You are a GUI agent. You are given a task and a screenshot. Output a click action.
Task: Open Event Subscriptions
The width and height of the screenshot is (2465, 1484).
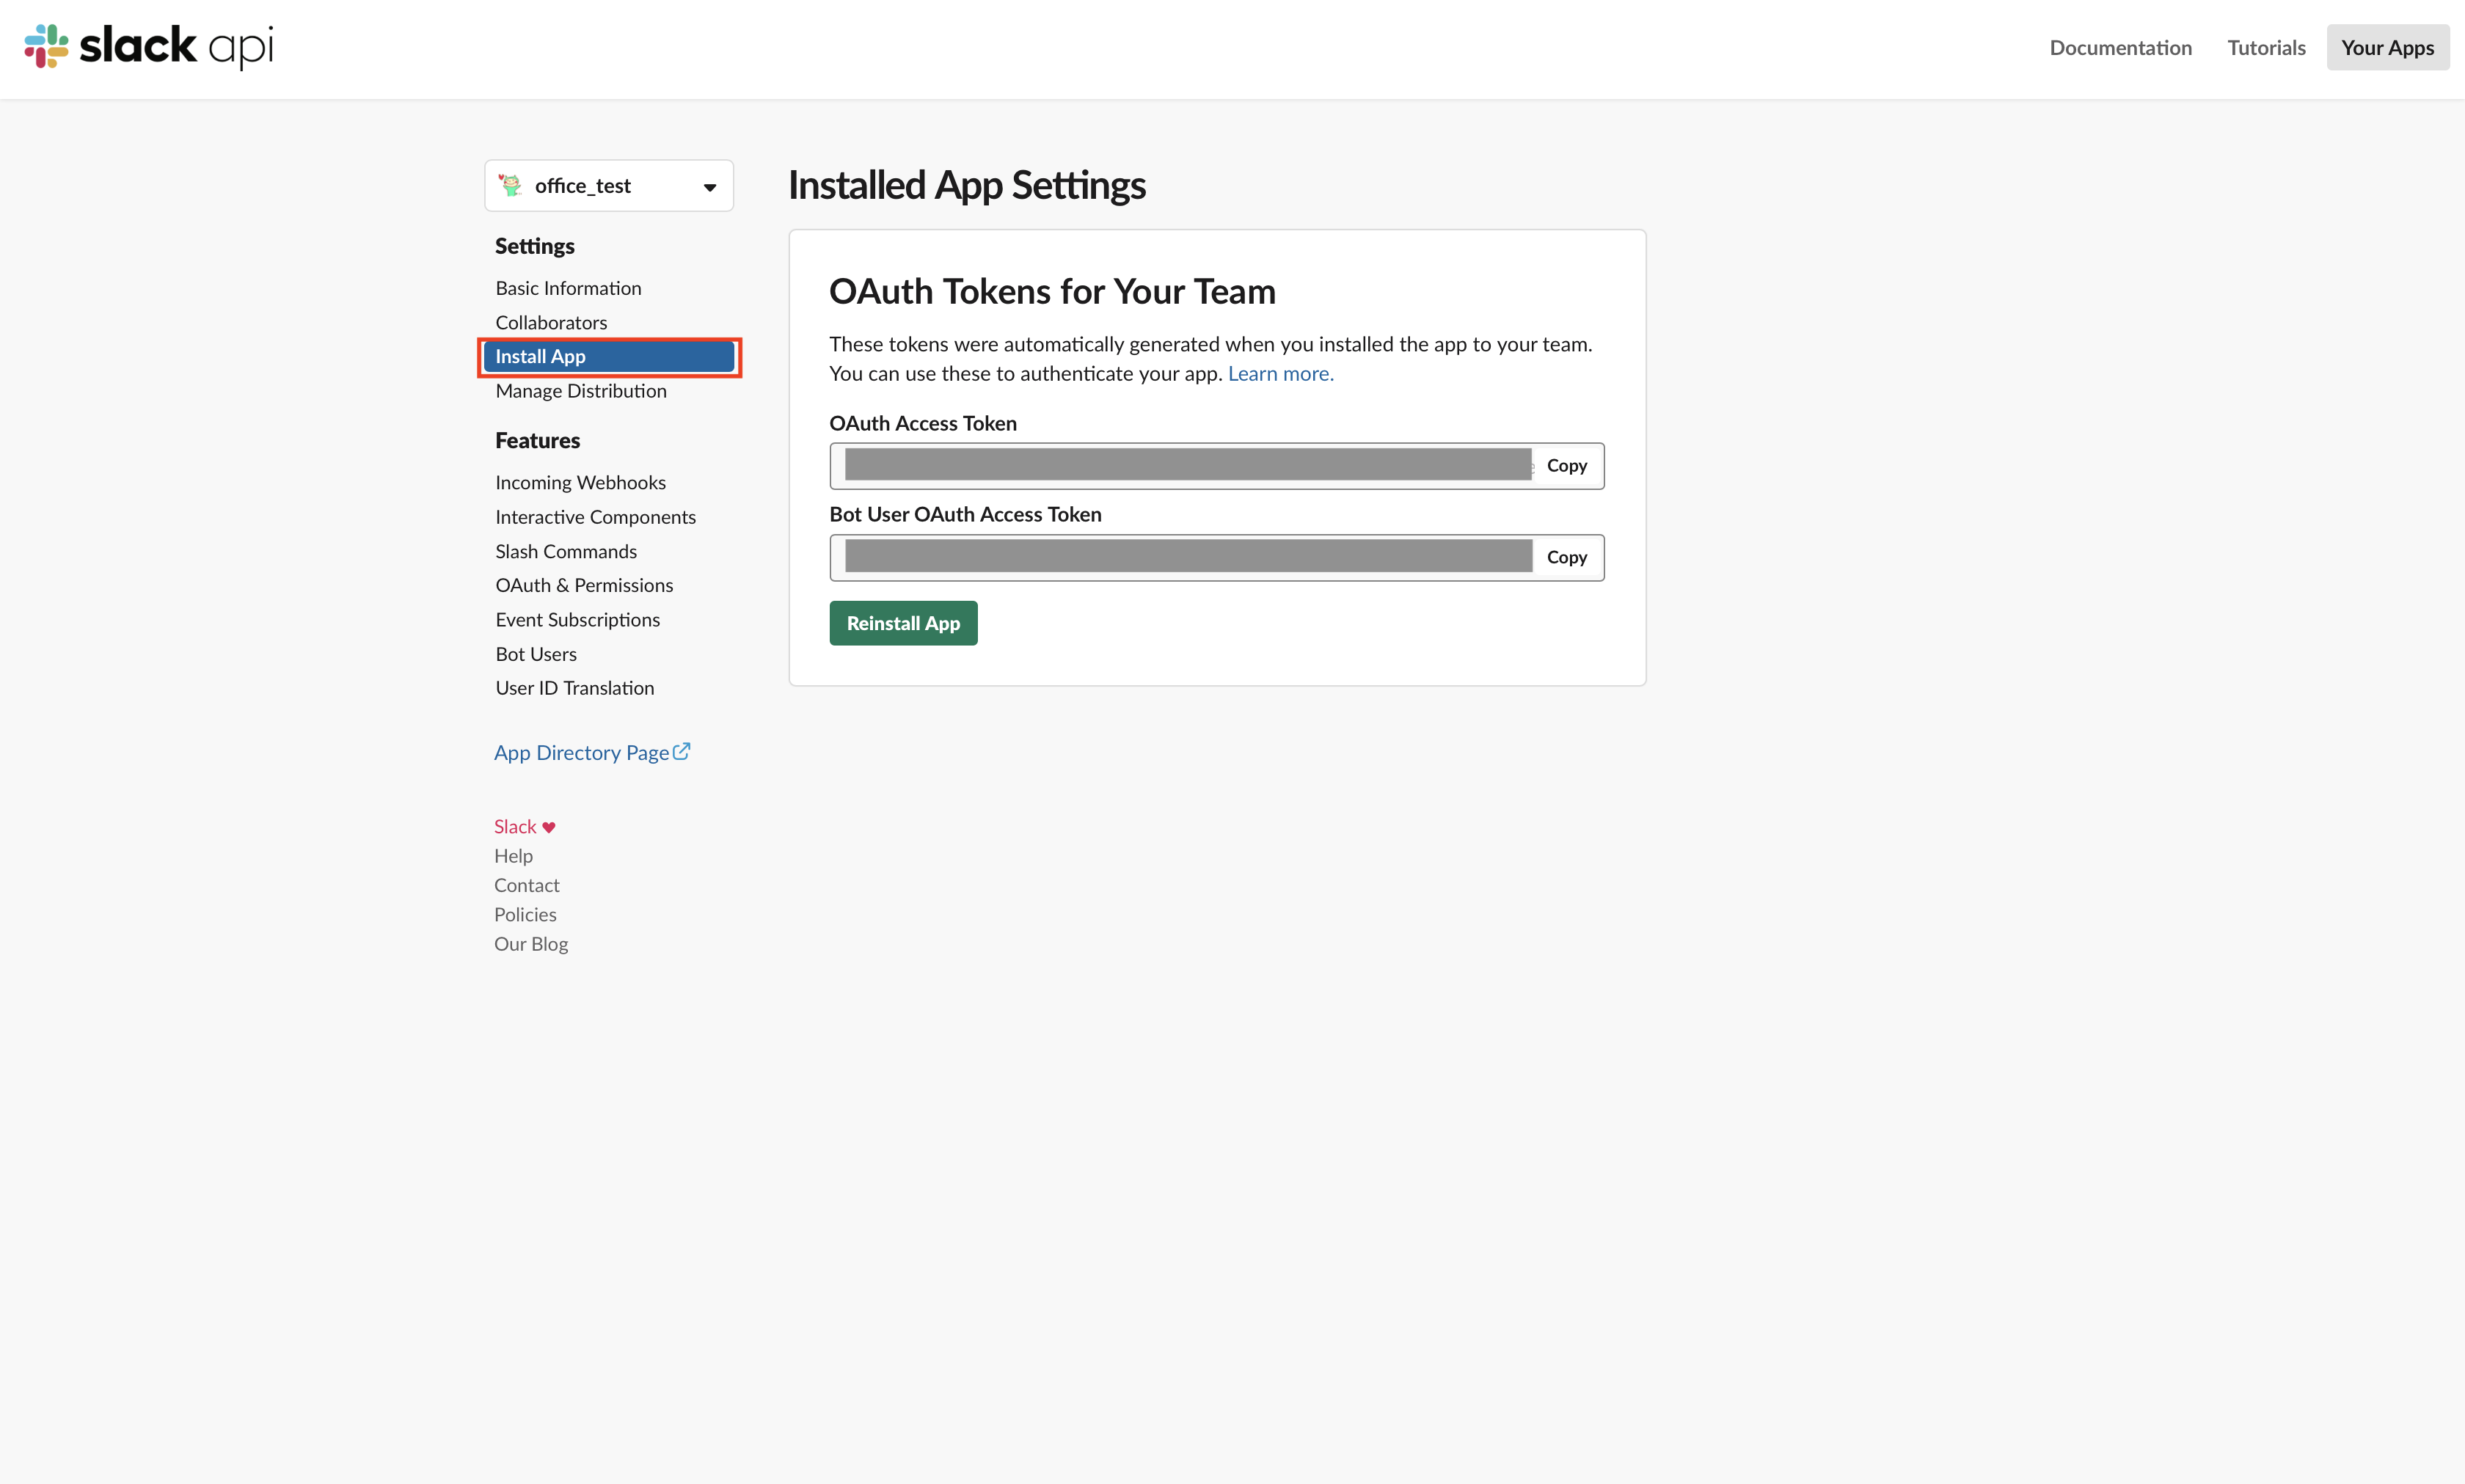[577, 619]
